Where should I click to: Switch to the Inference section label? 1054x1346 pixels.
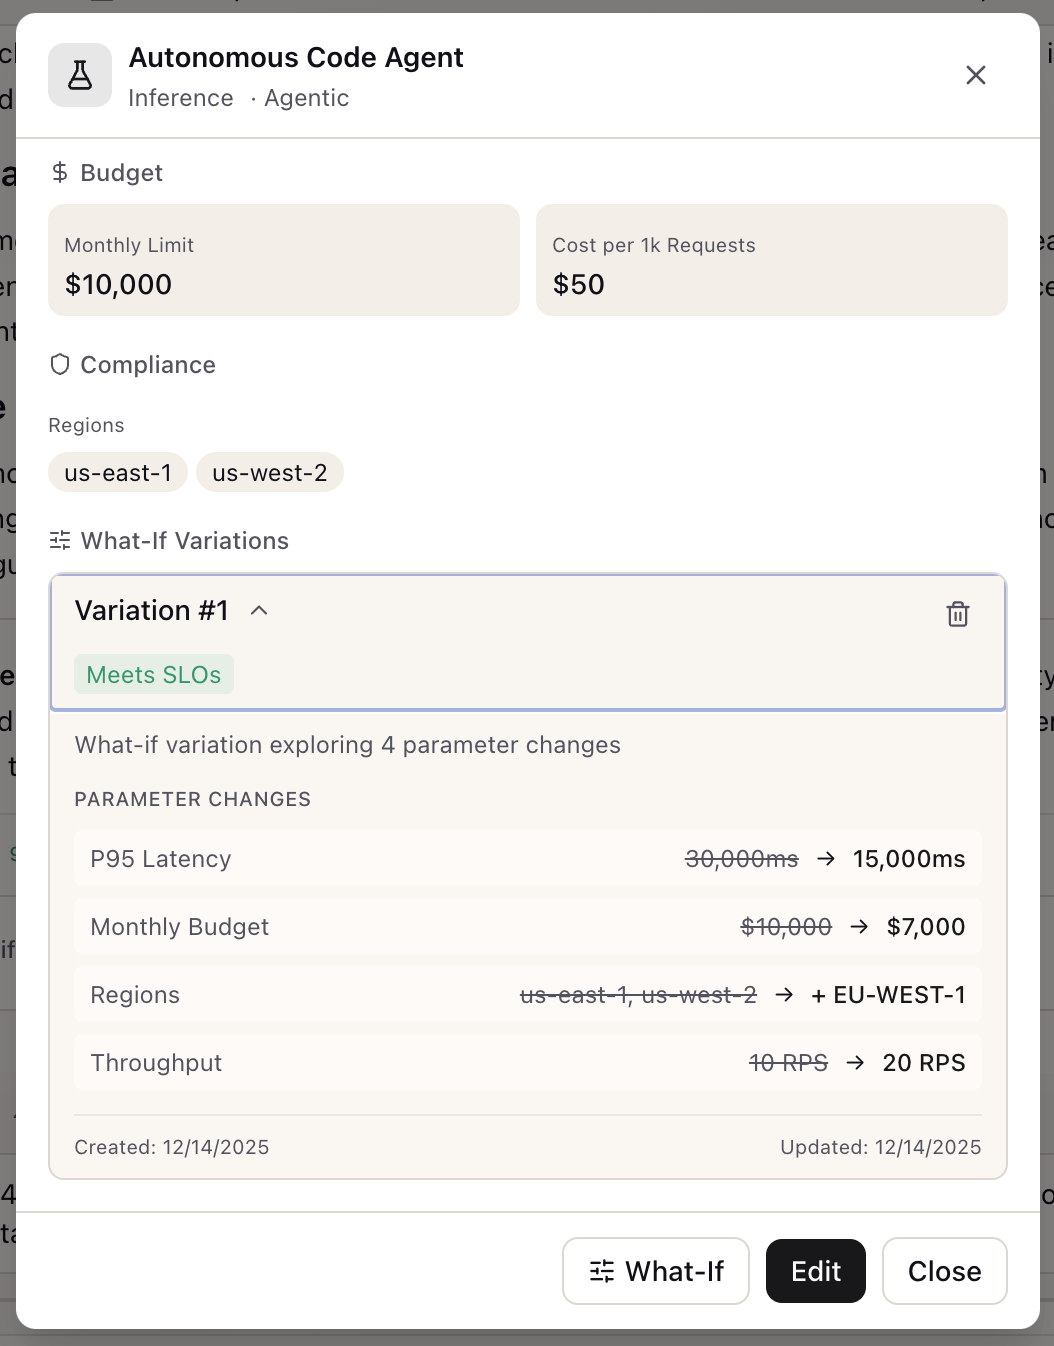pos(180,98)
